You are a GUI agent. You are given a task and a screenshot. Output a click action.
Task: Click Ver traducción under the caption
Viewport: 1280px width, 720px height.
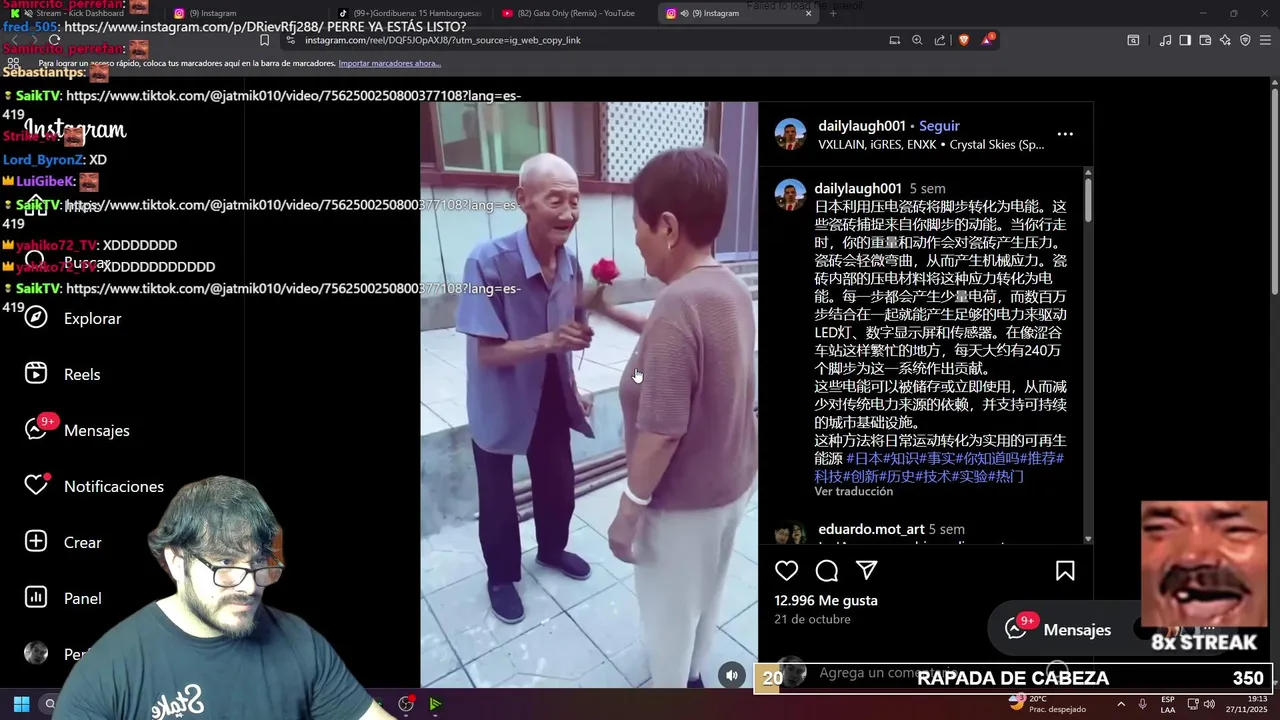coord(854,492)
